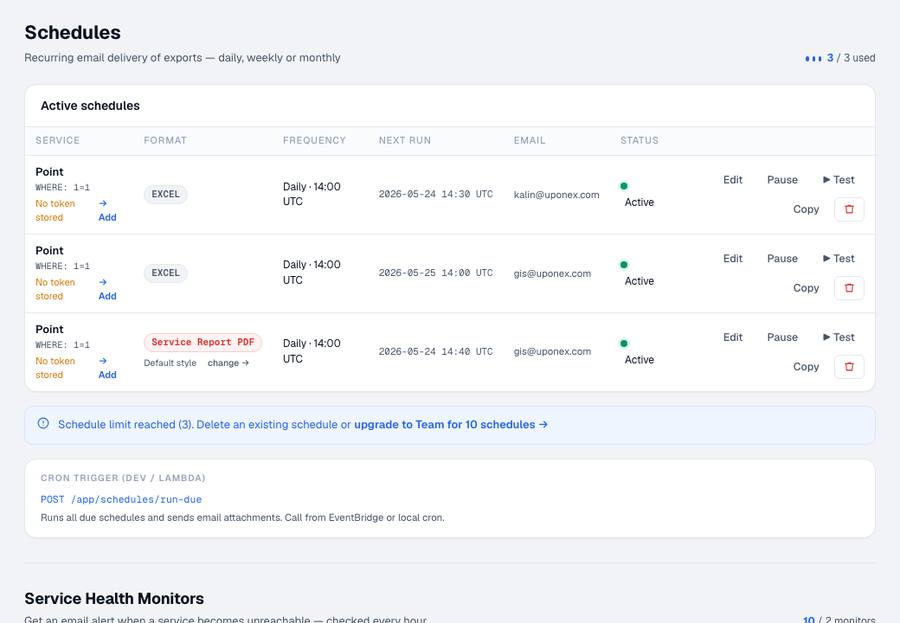Click next run 2026-05-24 14:30 UTC
The height and width of the screenshot is (623, 900).
(x=436, y=194)
